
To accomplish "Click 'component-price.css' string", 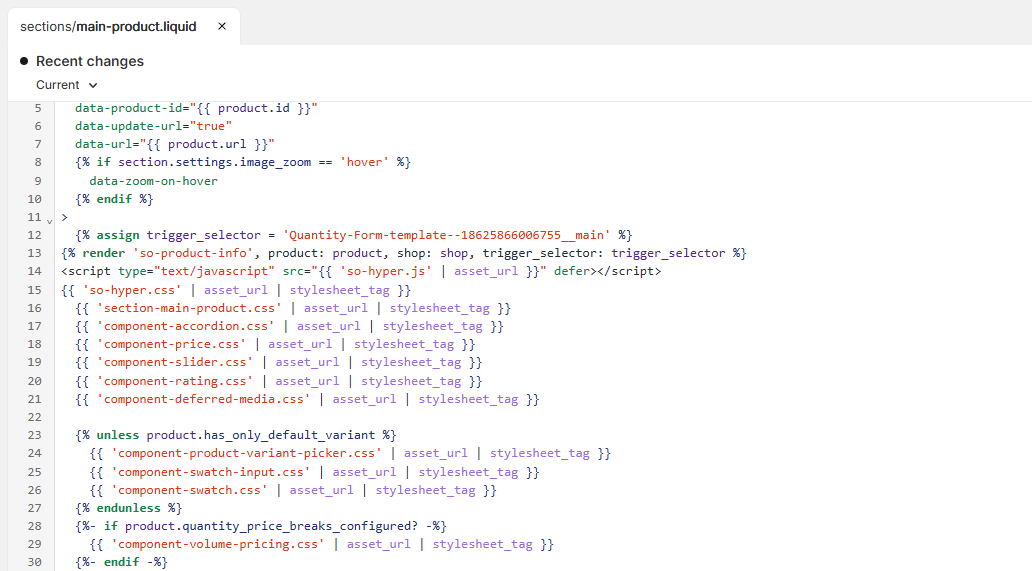I will pos(171,344).
